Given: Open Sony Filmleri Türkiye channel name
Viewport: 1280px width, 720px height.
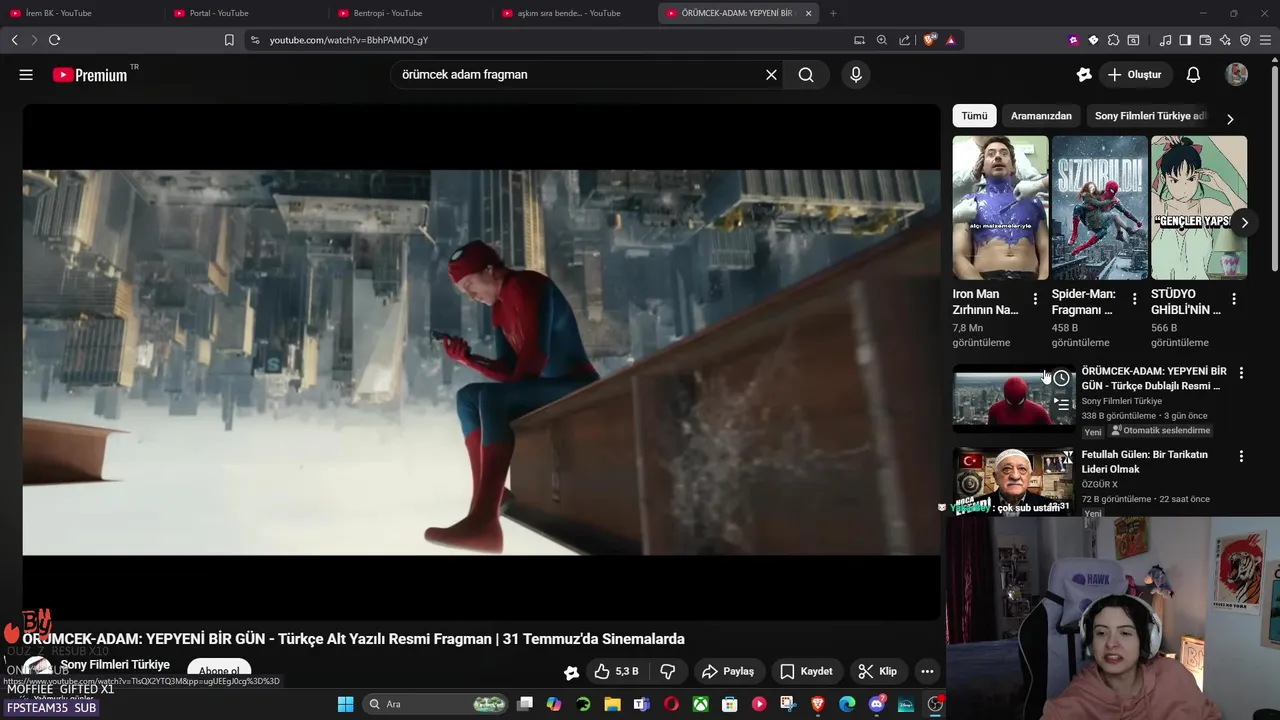Looking at the screenshot, I should pyautogui.click(x=115, y=665).
